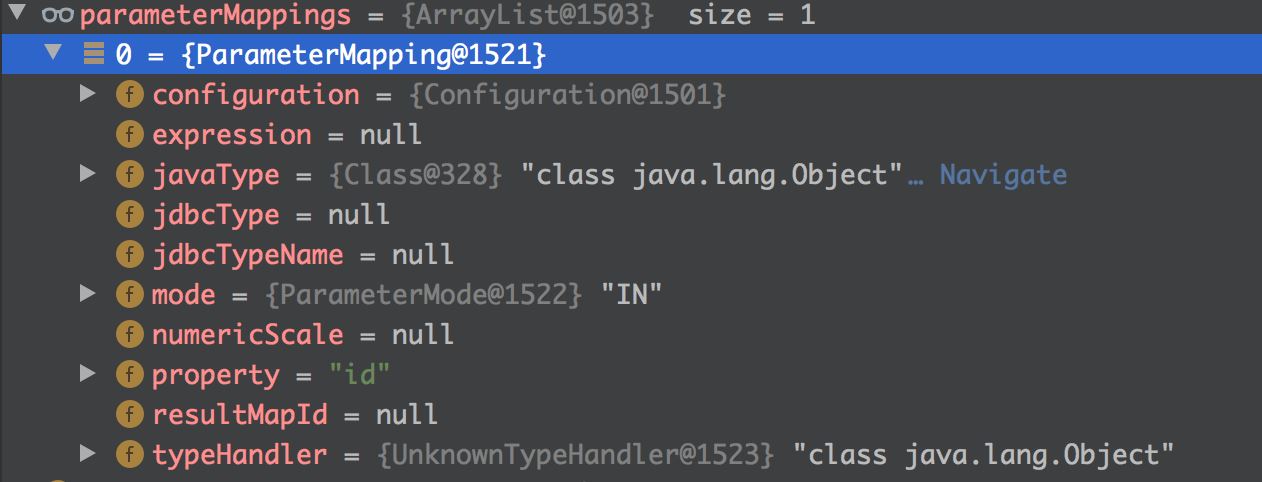Click the list element icon for index 0

(x=94, y=55)
